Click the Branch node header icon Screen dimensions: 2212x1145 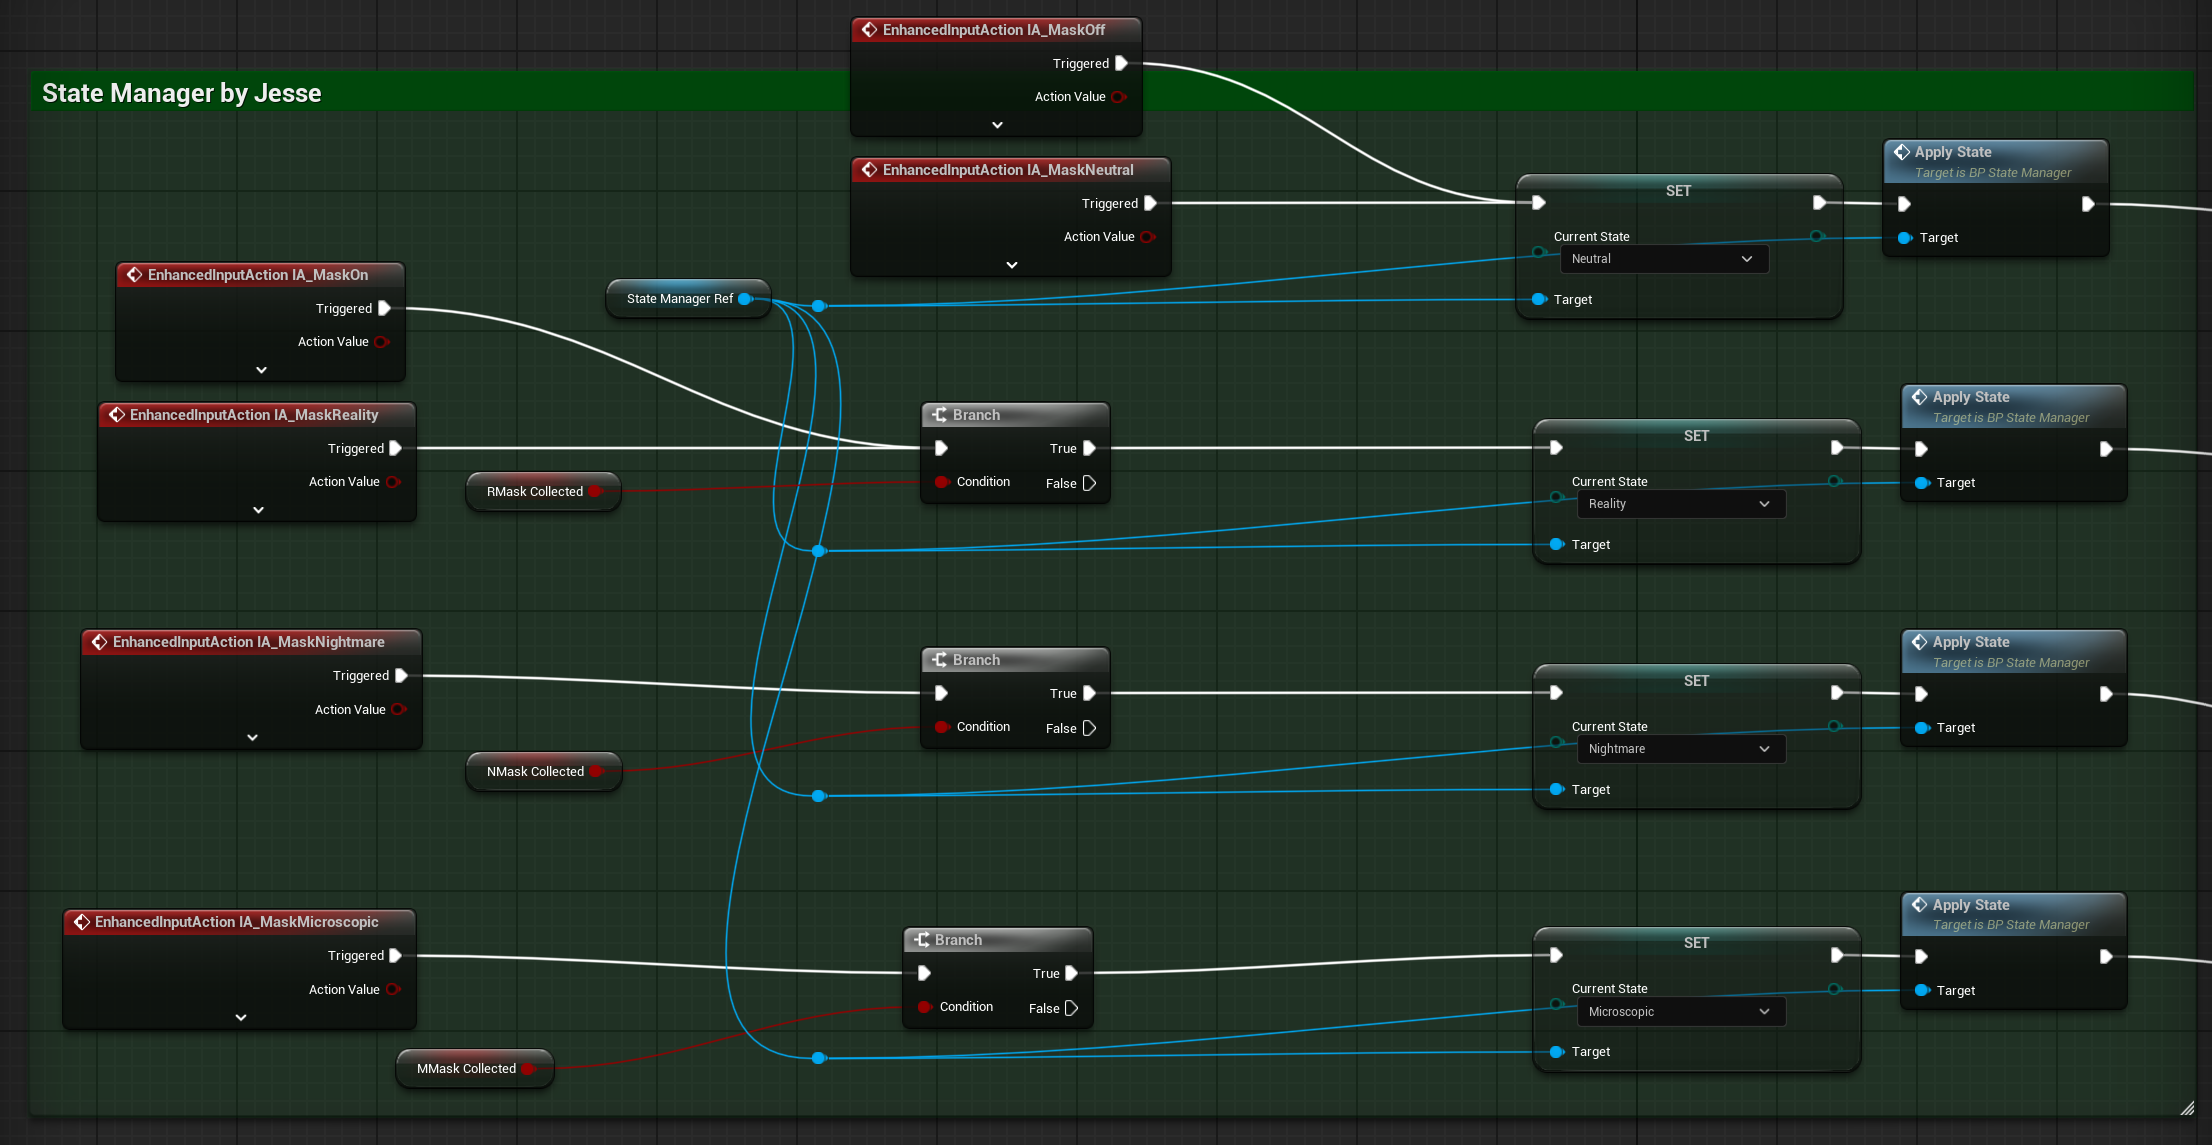click(x=939, y=414)
